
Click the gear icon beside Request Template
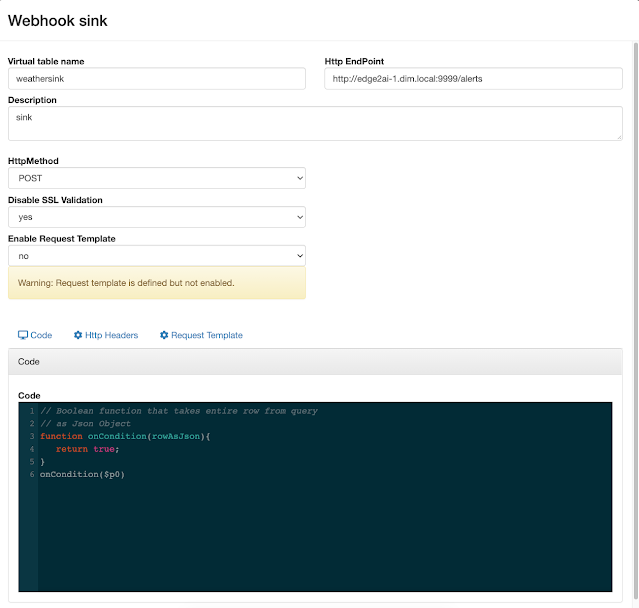point(164,335)
